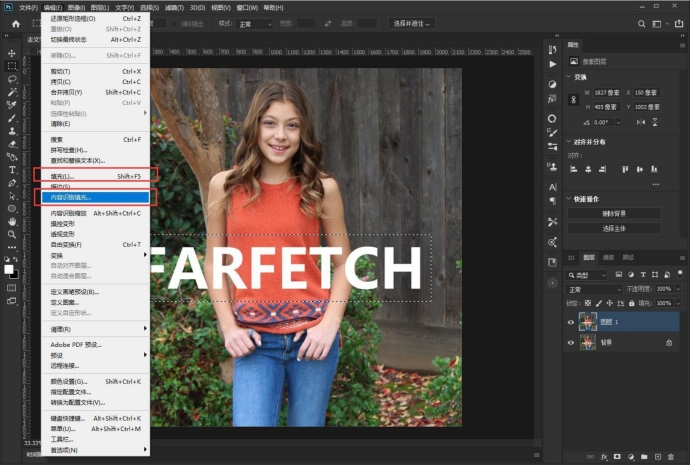Open rotation angle dropdown in Properties
This screenshot has width=690, height=465.
click(x=619, y=122)
